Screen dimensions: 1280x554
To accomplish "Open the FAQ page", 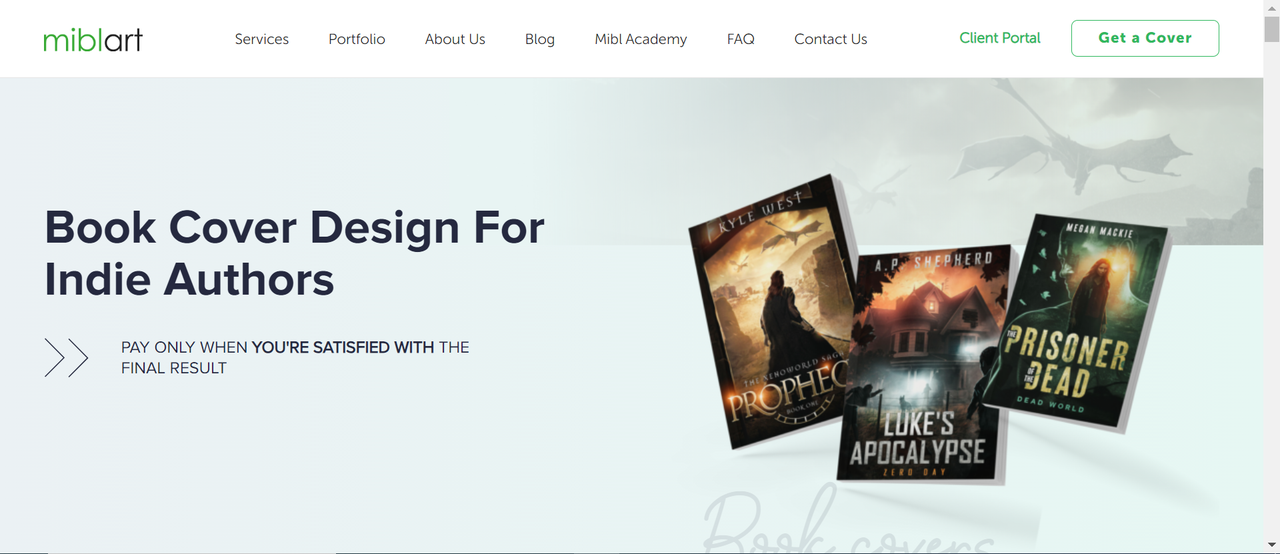I will point(741,39).
